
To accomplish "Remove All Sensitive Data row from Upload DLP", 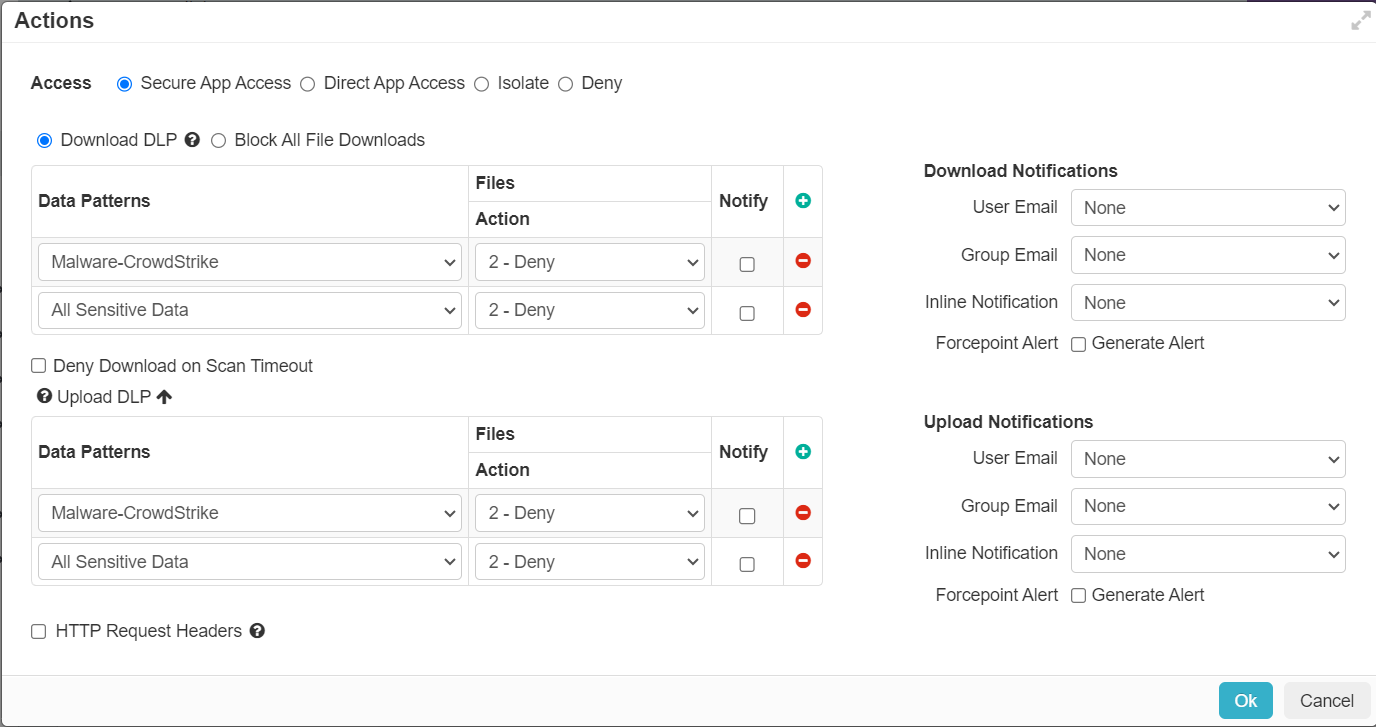I will click(802, 561).
